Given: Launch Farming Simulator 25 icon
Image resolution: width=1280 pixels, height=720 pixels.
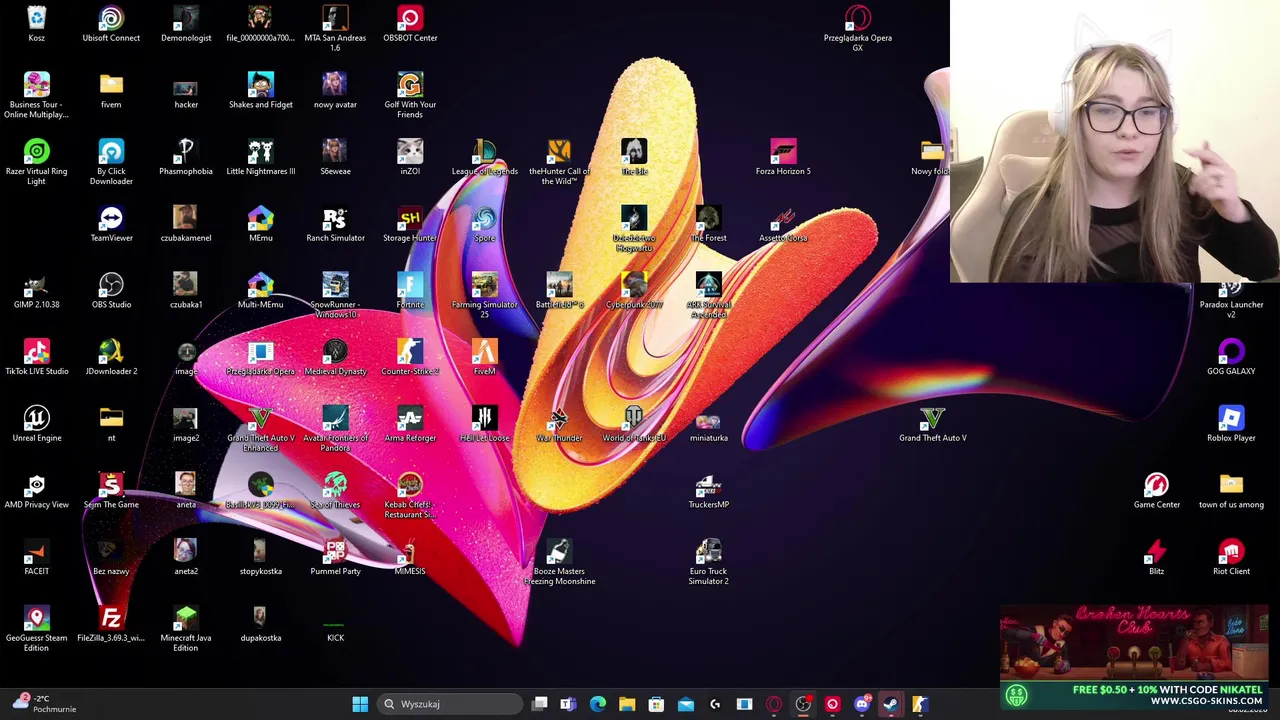Looking at the screenshot, I should (x=484, y=296).
